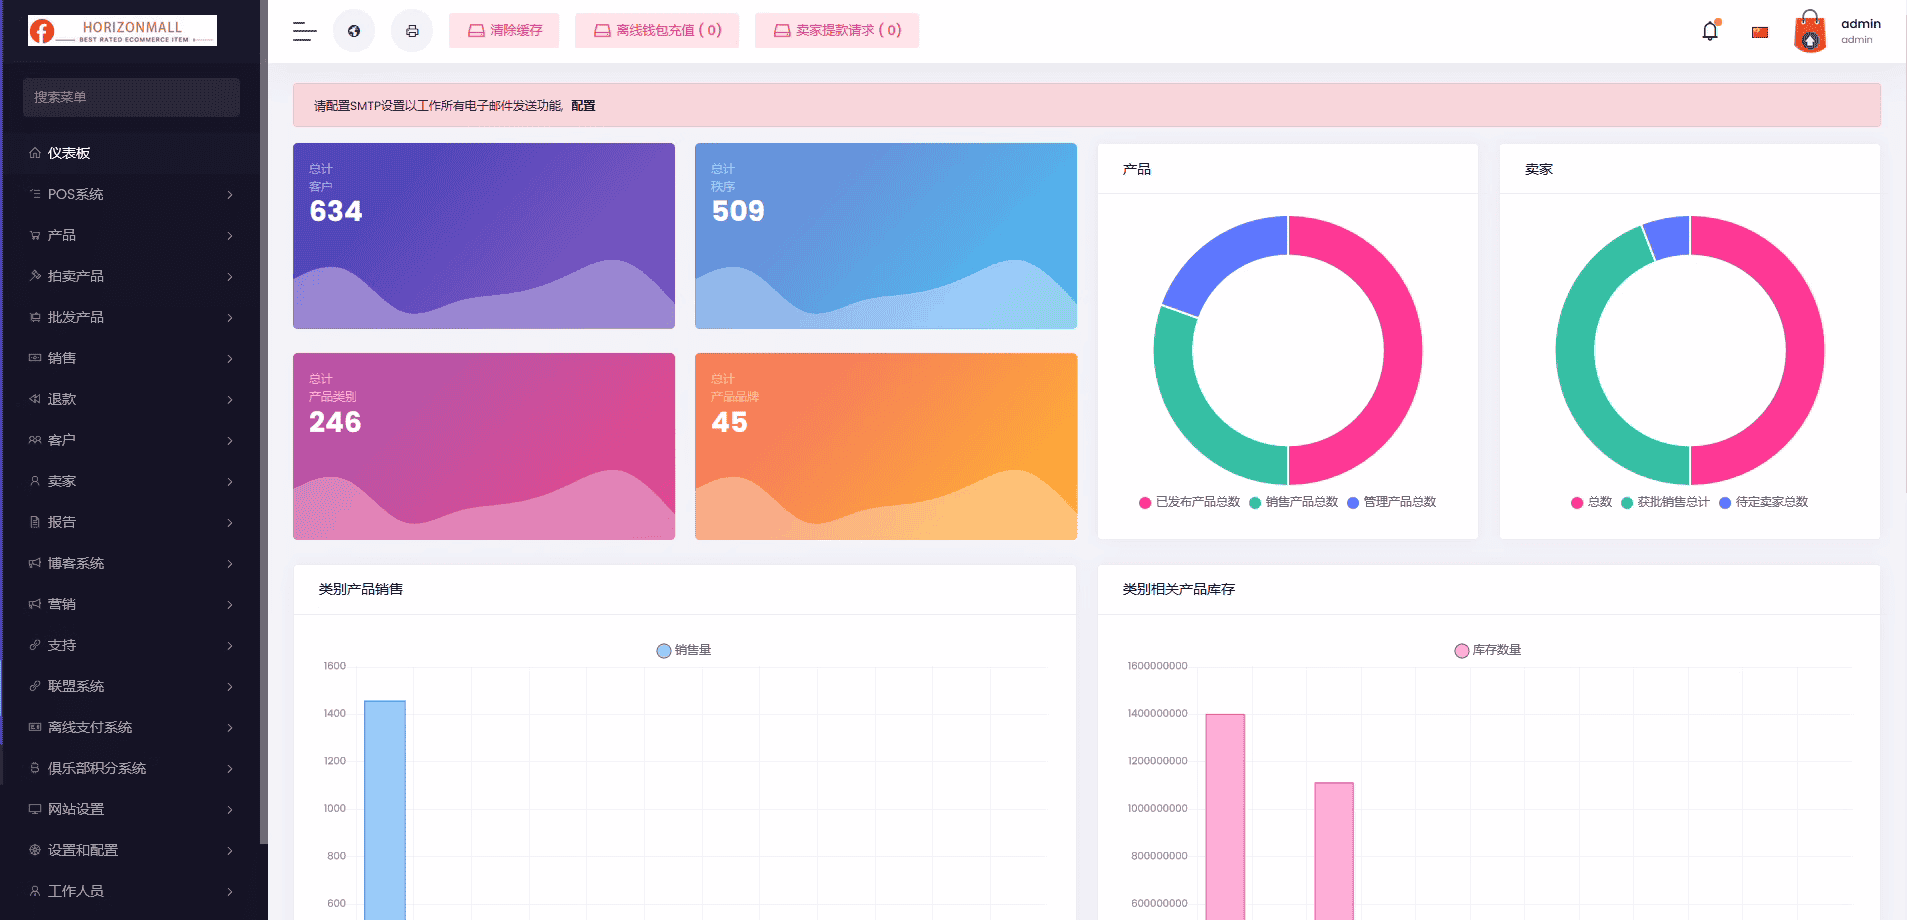Open the 工作人员 menu item

[131, 891]
